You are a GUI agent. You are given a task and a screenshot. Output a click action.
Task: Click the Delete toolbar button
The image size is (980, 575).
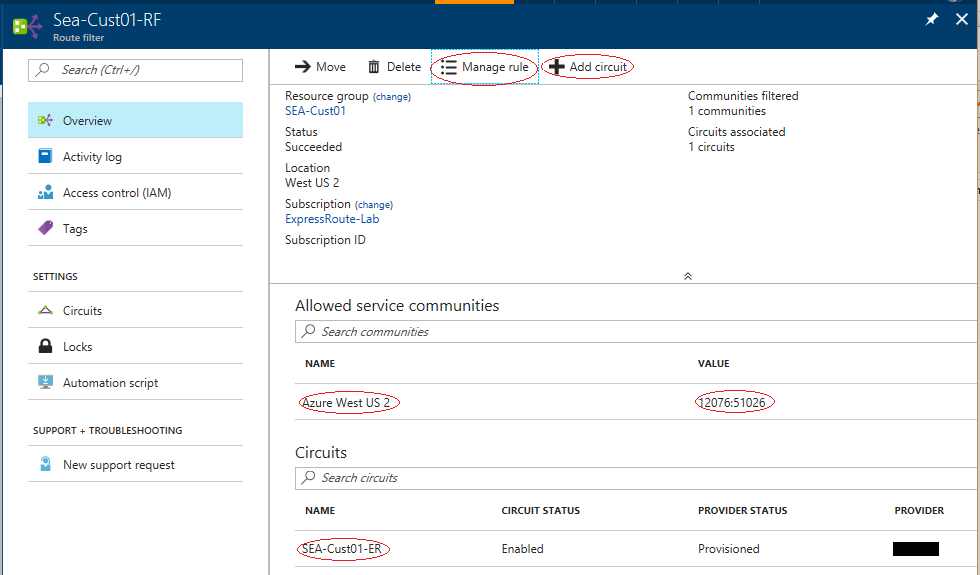(394, 67)
